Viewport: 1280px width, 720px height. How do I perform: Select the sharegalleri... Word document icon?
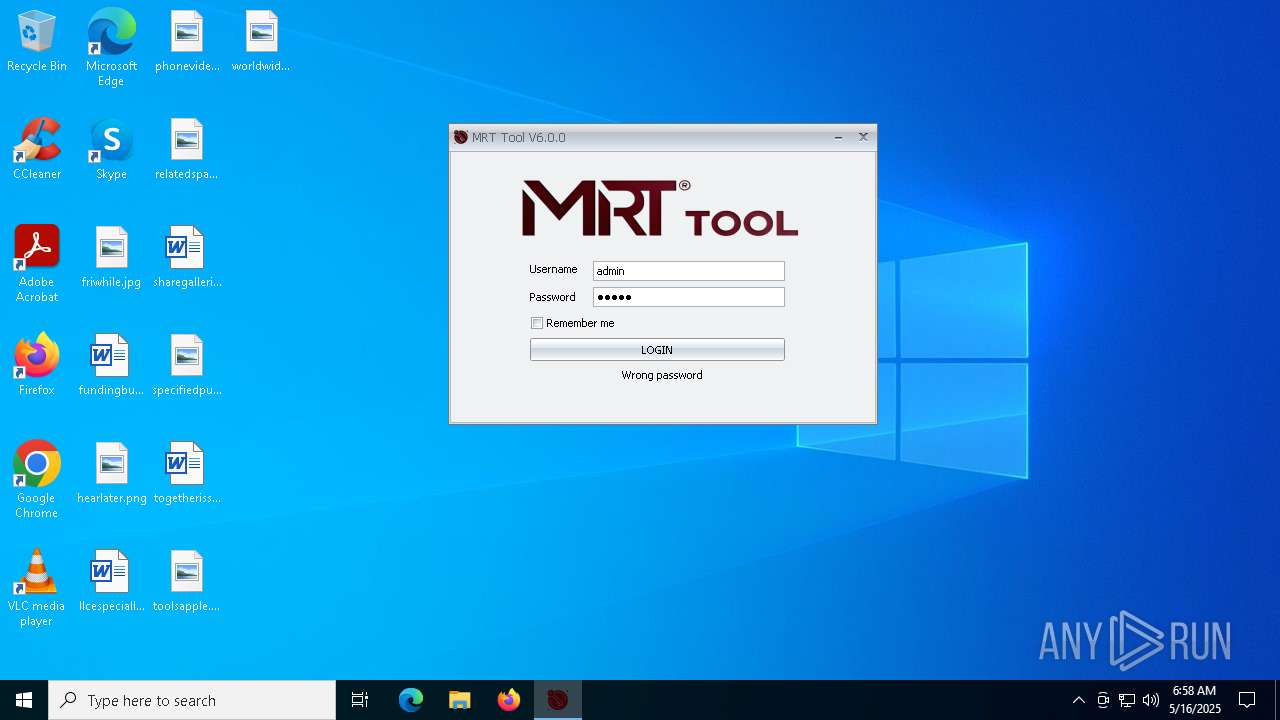tap(187, 258)
